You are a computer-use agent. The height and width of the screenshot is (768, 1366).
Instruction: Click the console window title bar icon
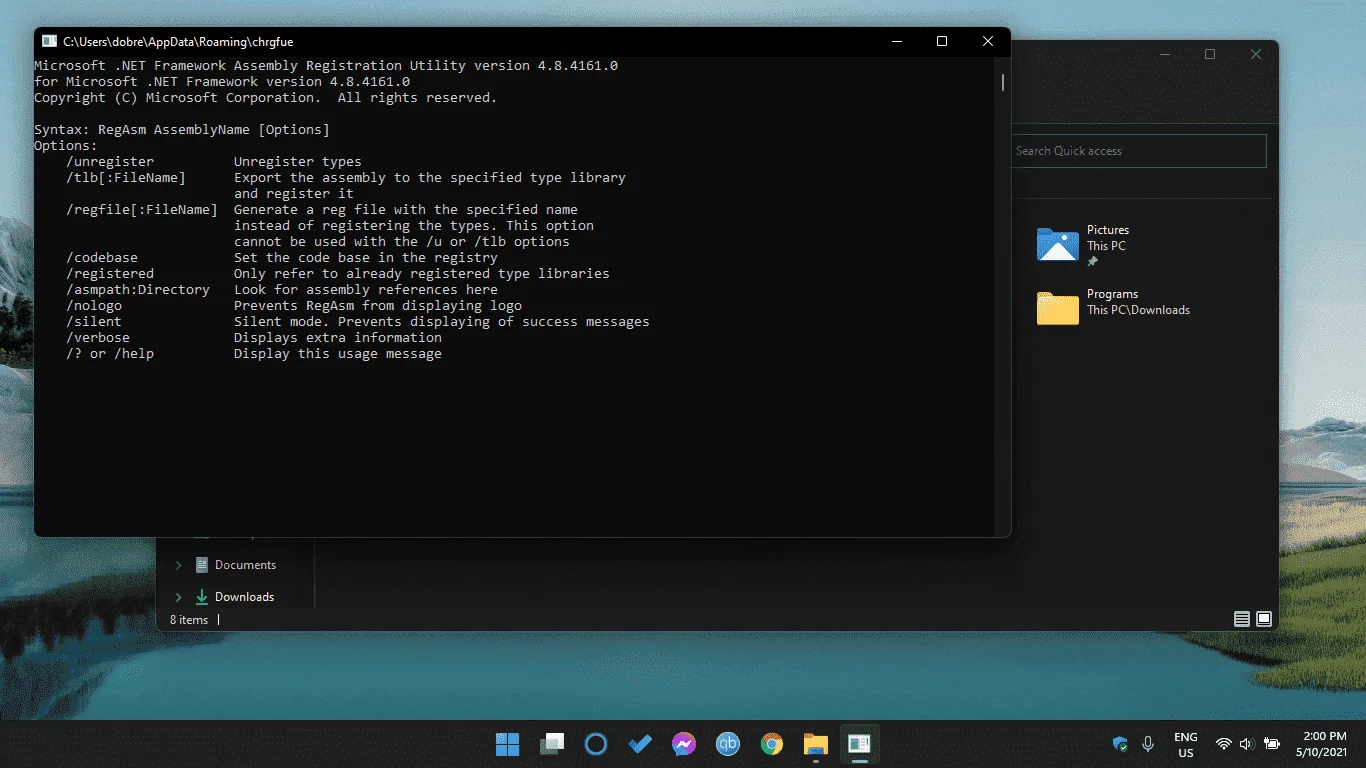(x=49, y=41)
